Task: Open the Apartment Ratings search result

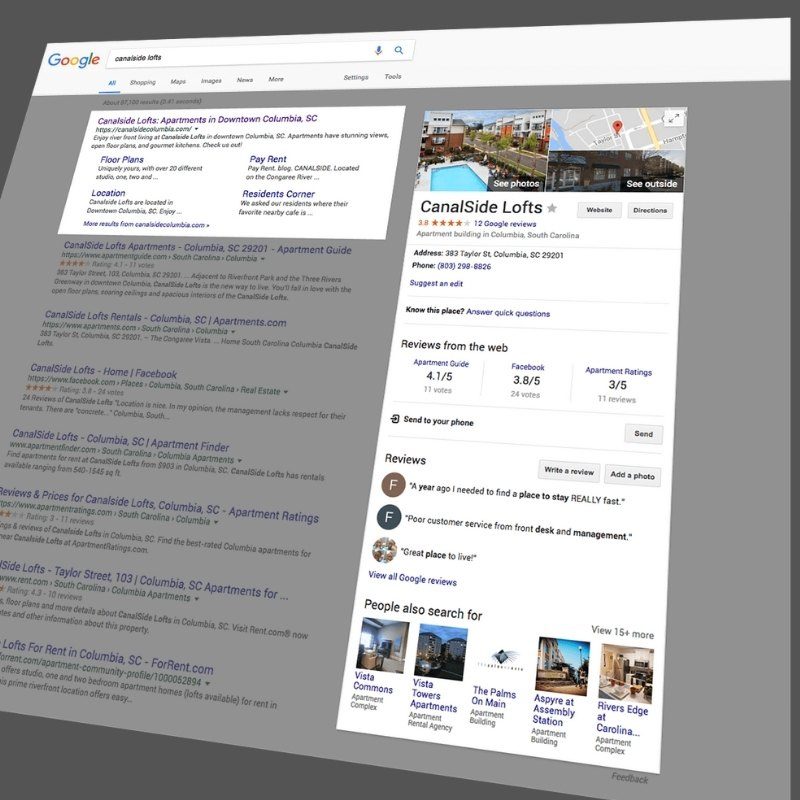Action: tap(159, 505)
